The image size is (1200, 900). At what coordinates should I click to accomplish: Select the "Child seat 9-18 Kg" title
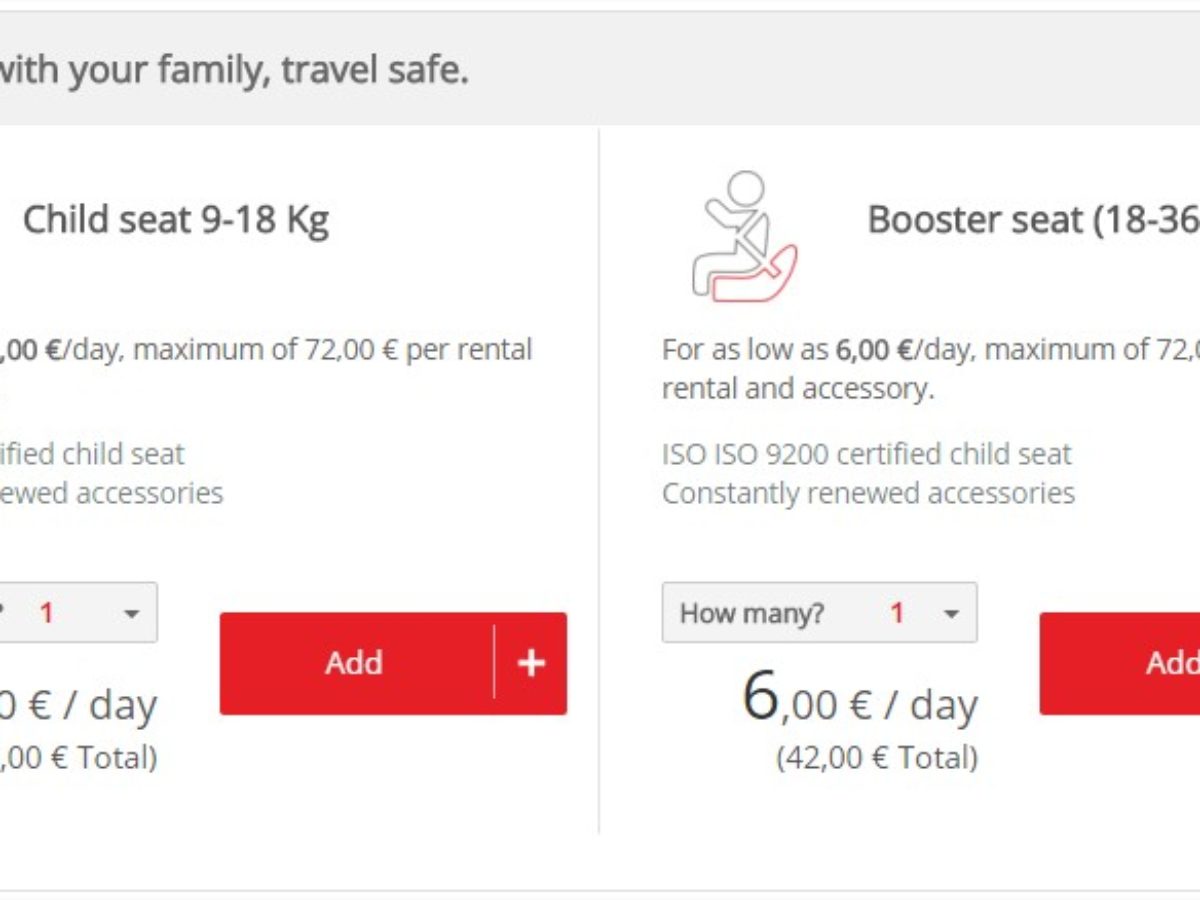[x=176, y=220]
